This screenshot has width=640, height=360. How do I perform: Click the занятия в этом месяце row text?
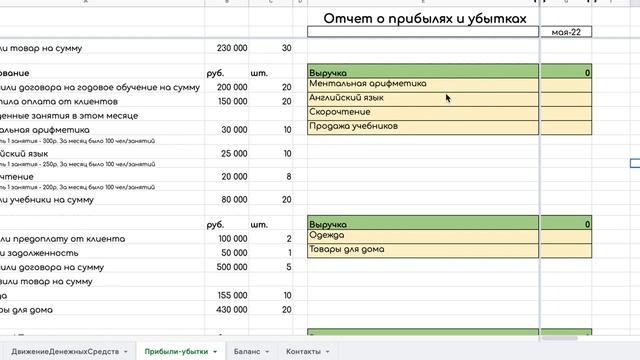point(69,116)
